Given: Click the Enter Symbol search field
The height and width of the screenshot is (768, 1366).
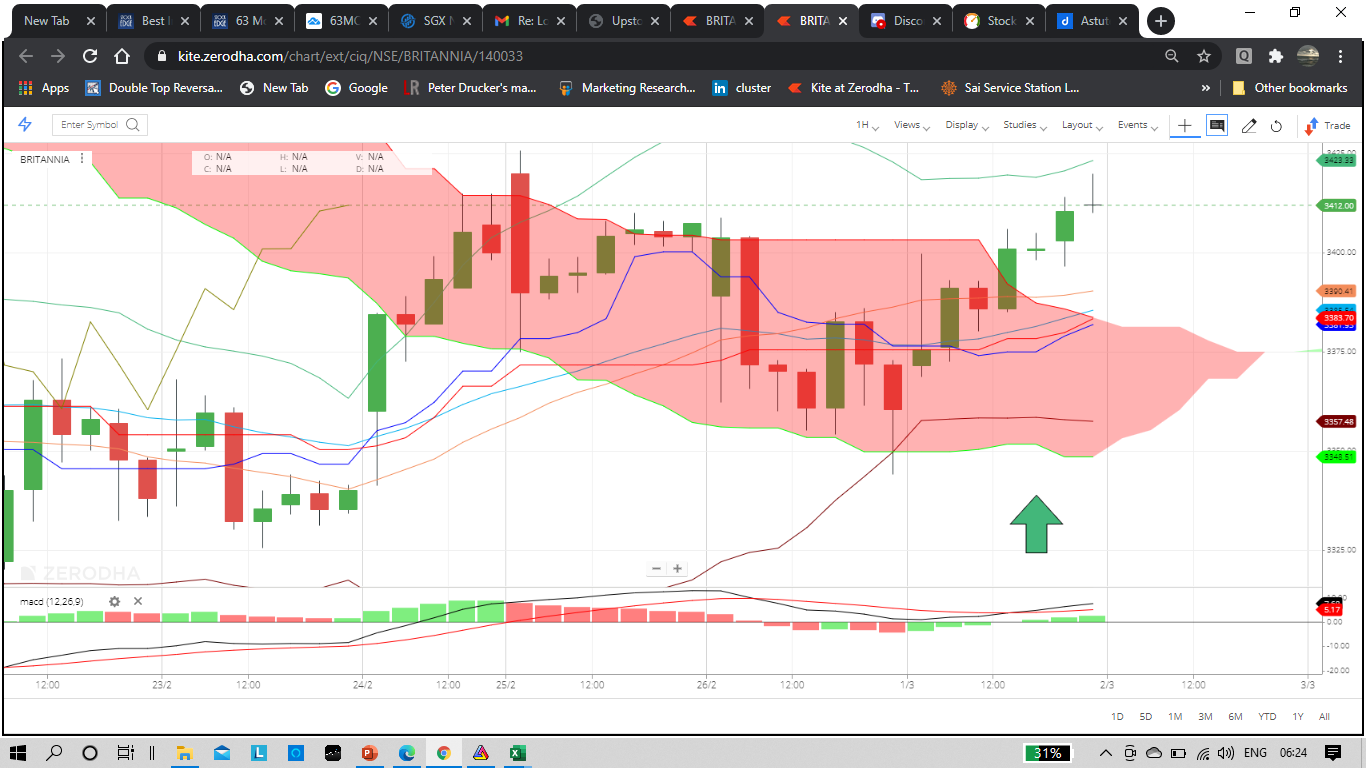Looking at the screenshot, I should [x=100, y=125].
